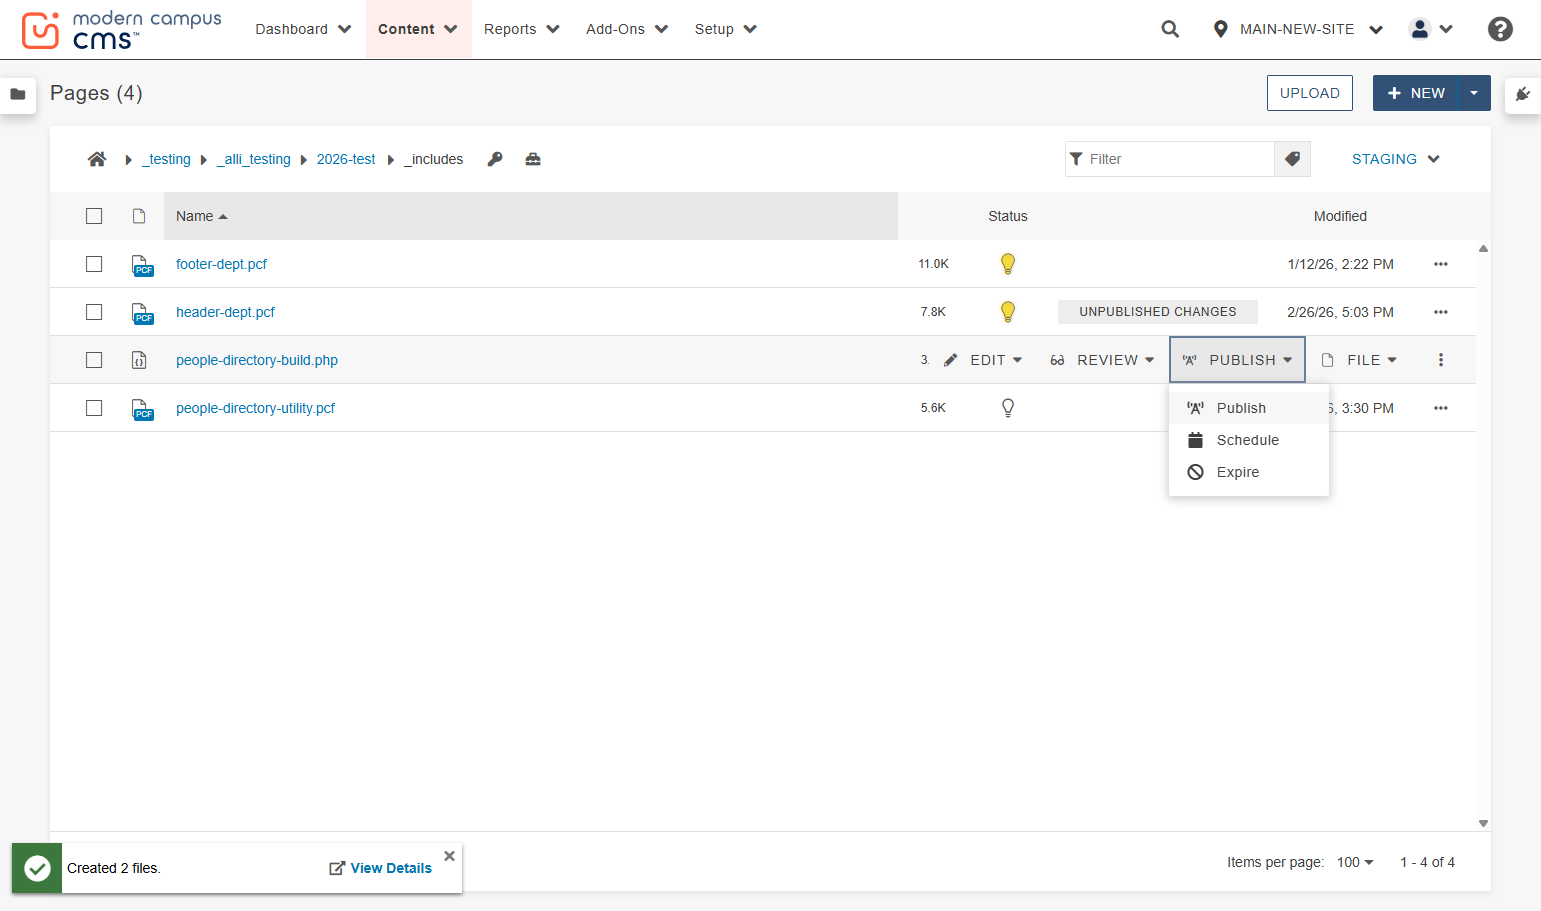
Task: Open more actions for people-directory-utility.pcf
Action: pos(1441,408)
